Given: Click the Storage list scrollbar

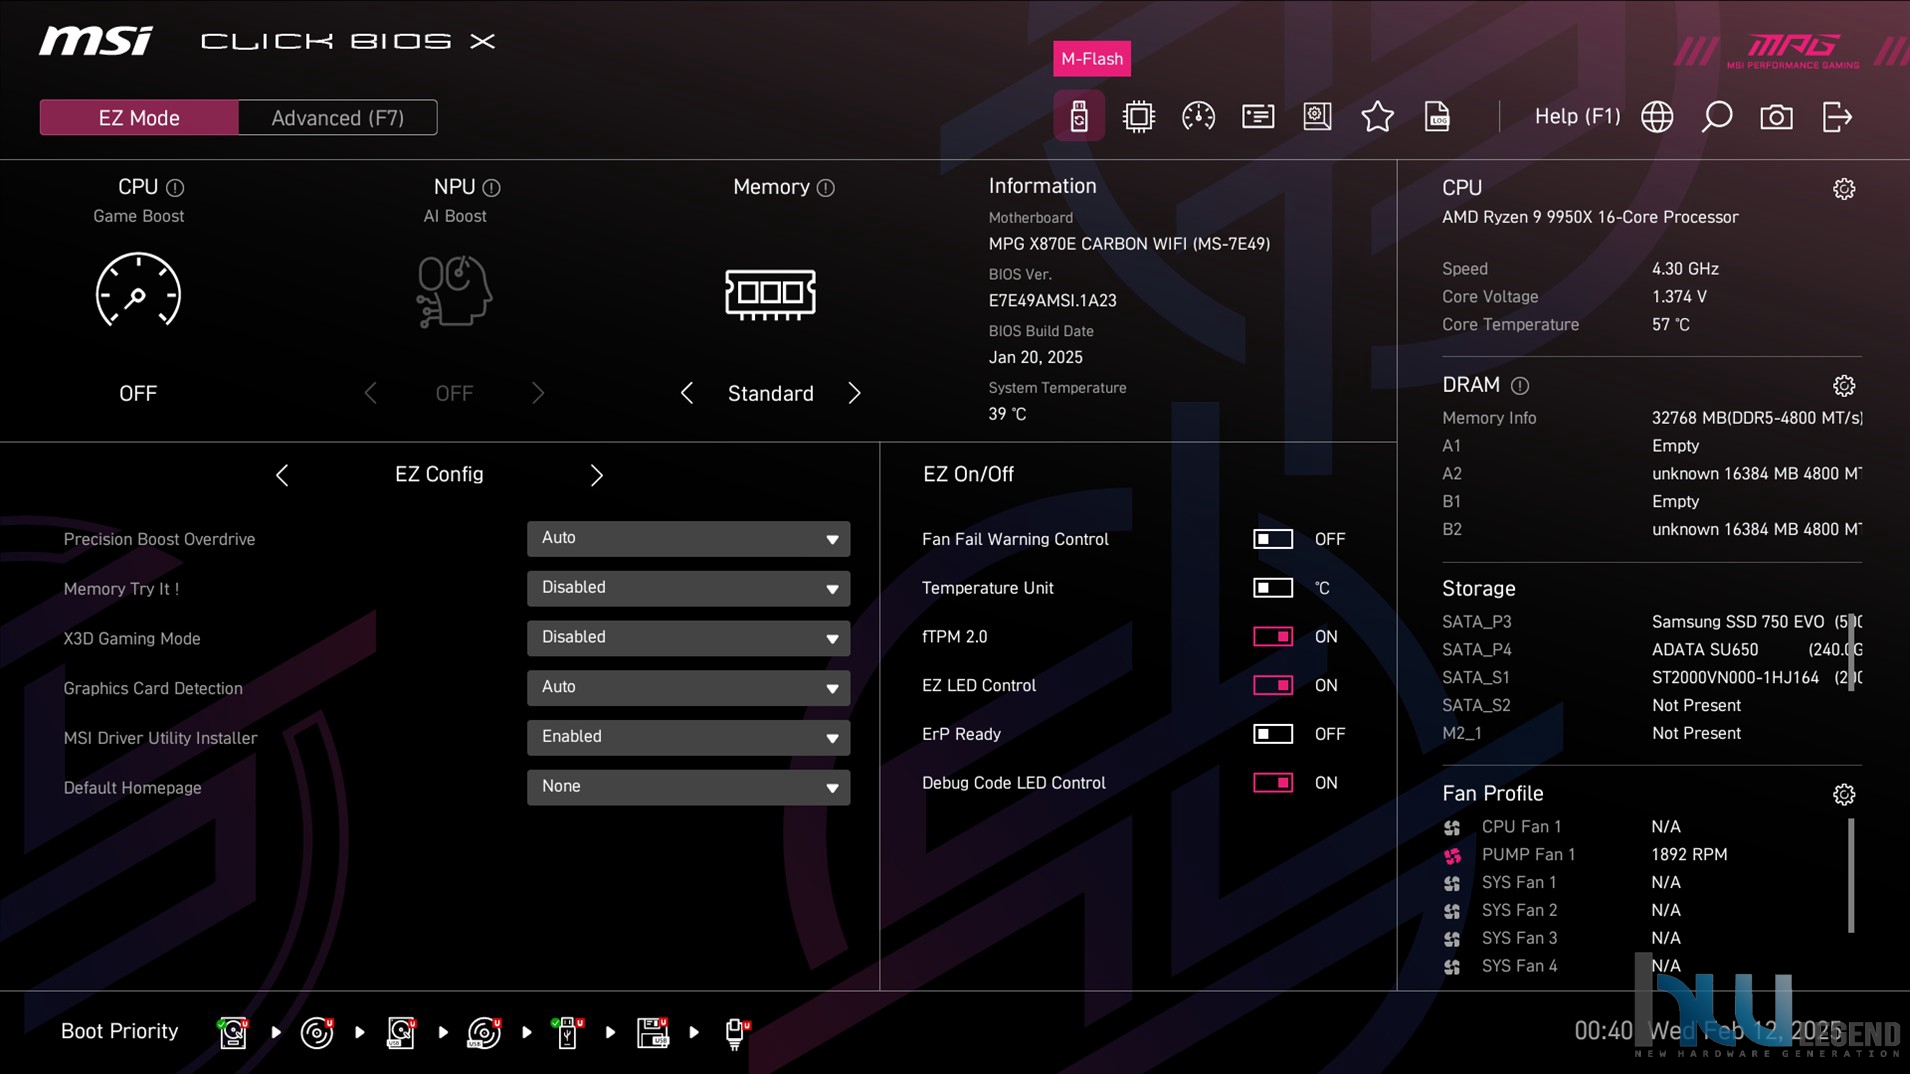Looking at the screenshot, I should 1851,652.
